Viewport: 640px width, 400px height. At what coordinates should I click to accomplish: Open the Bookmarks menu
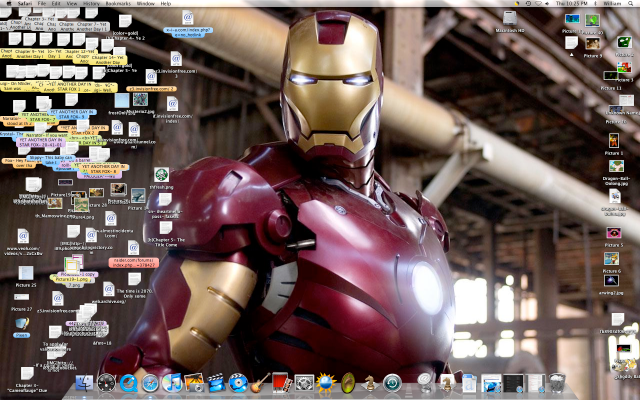pos(117,4)
